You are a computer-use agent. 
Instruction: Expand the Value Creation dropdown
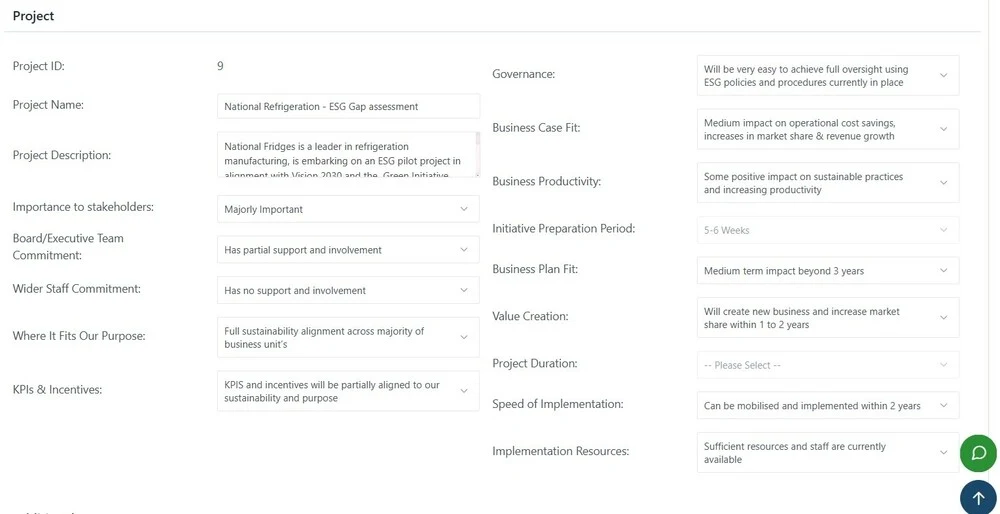click(x=827, y=318)
